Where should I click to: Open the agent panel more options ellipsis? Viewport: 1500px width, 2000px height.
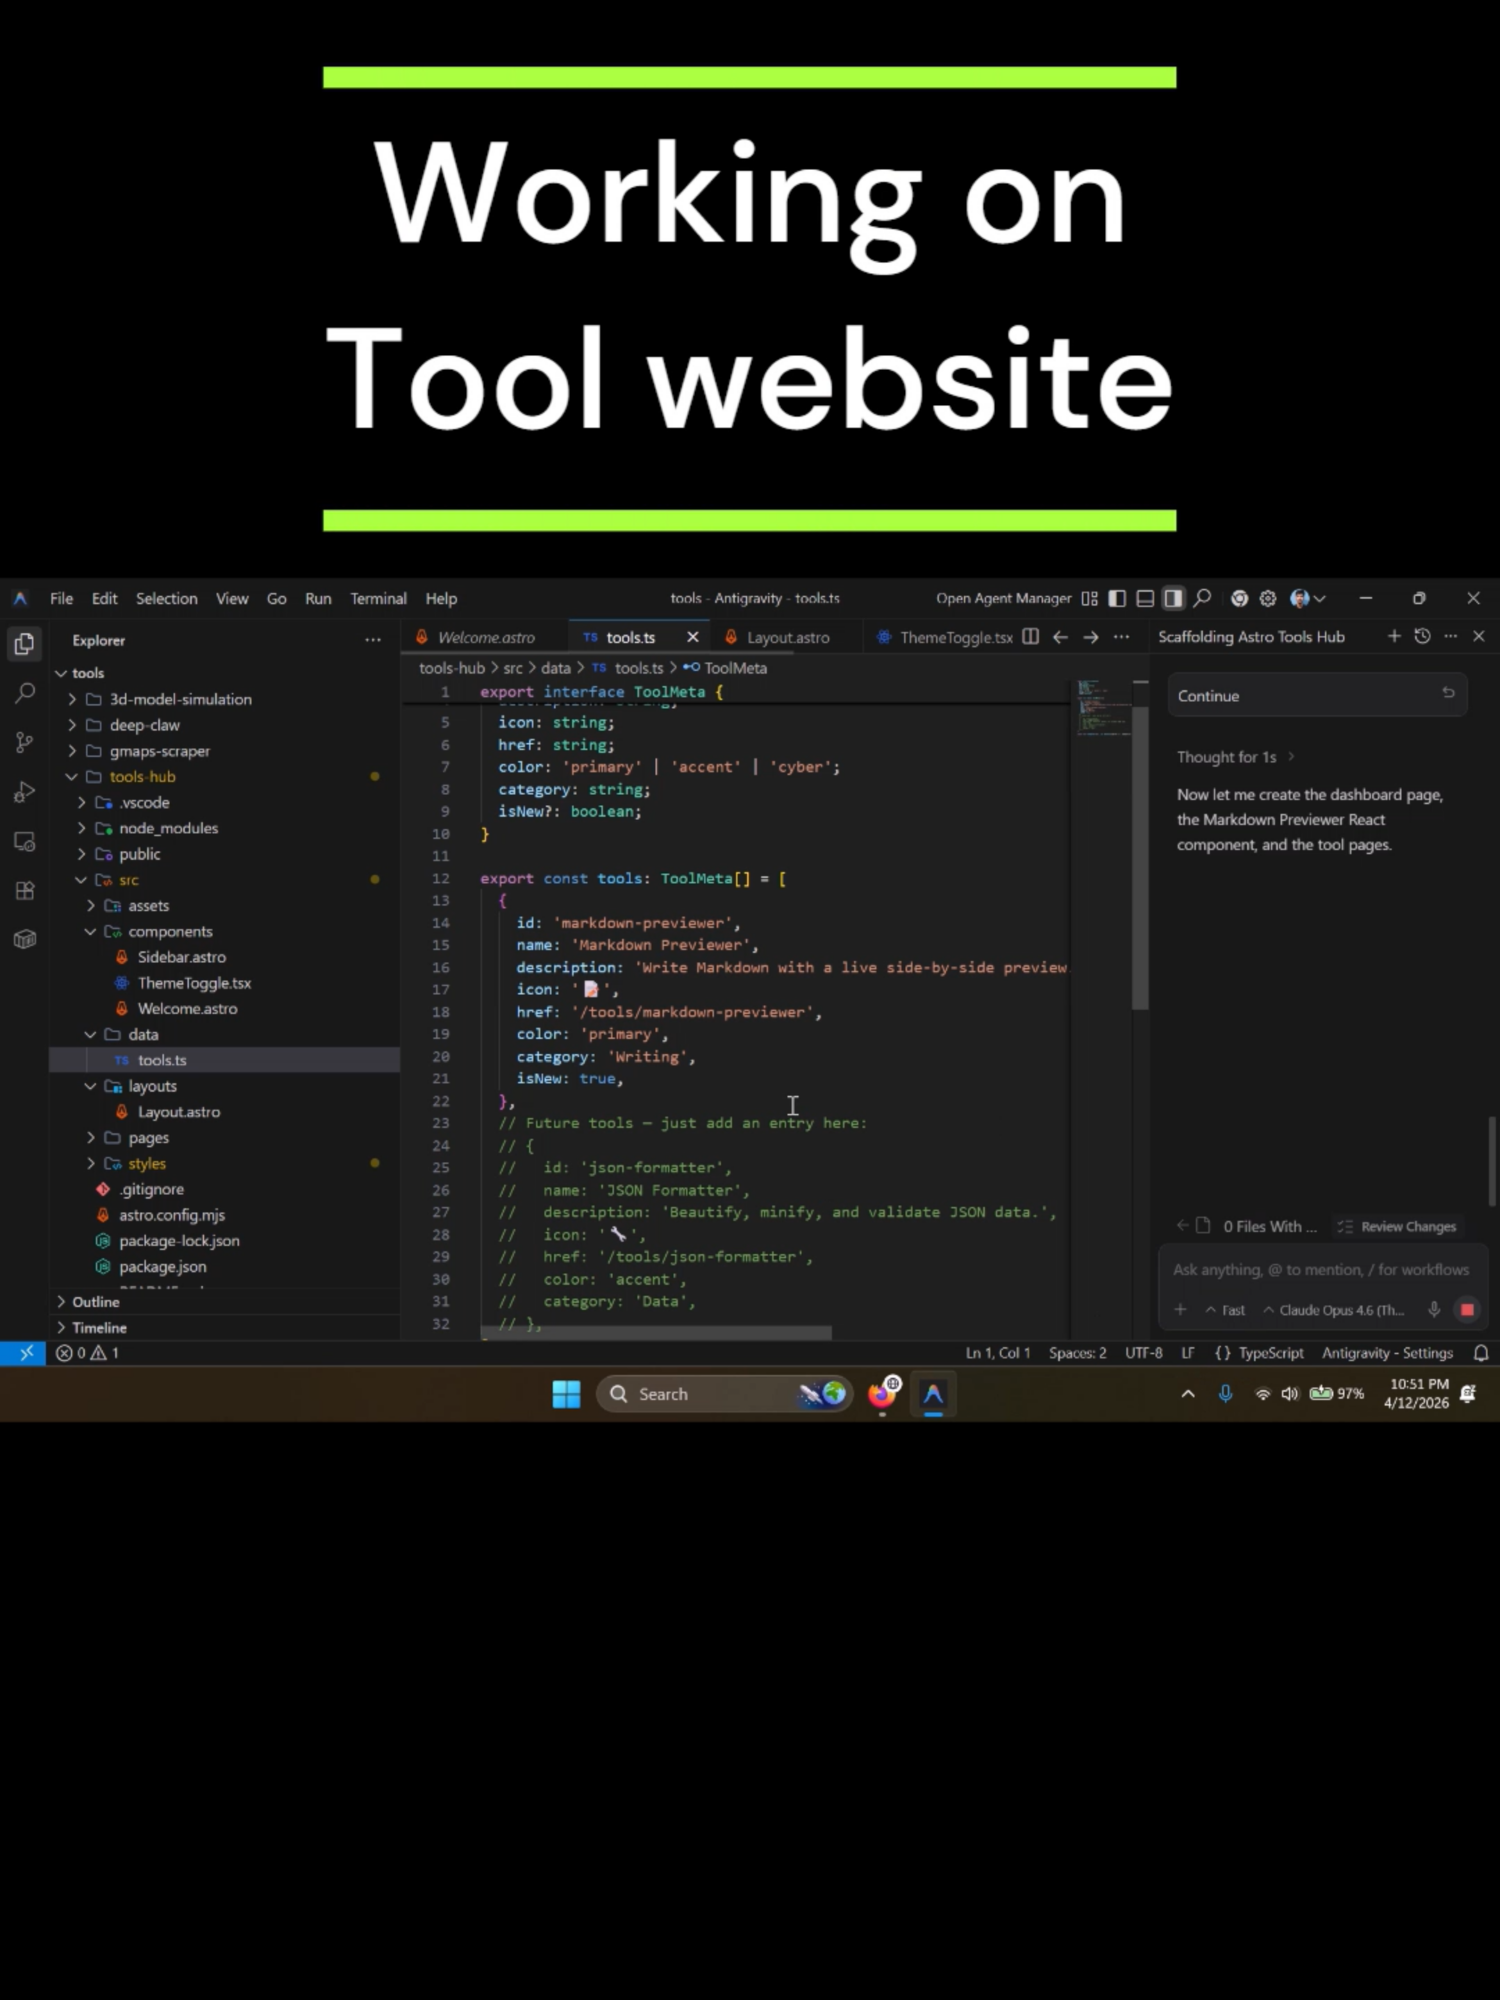coord(1451,636)
